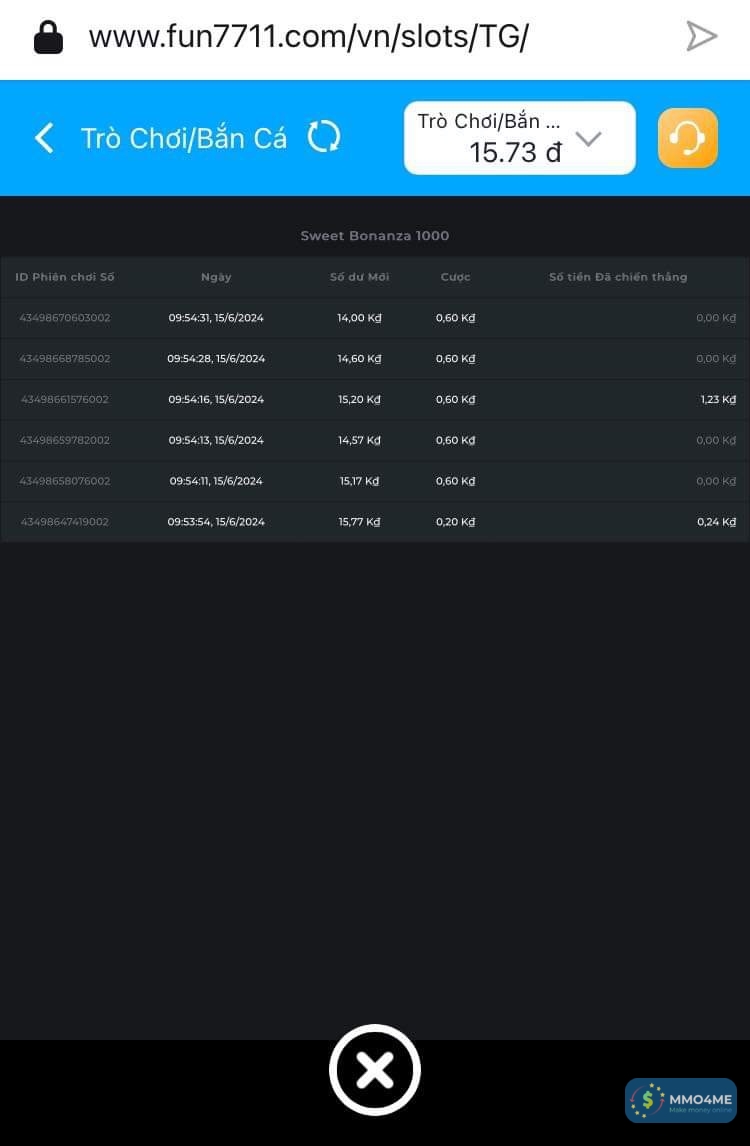Click the padlock security icon
Viewport: 750px width, 1146px height.
pos(48,37)
